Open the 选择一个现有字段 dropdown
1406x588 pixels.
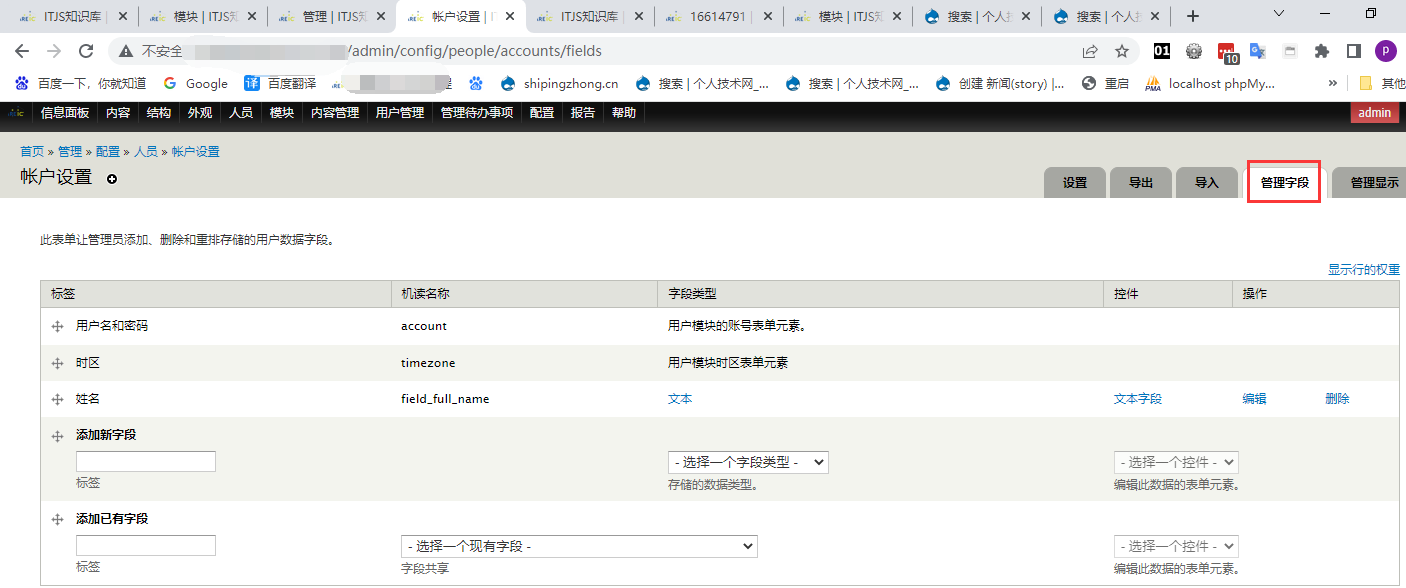pos(579,546)
